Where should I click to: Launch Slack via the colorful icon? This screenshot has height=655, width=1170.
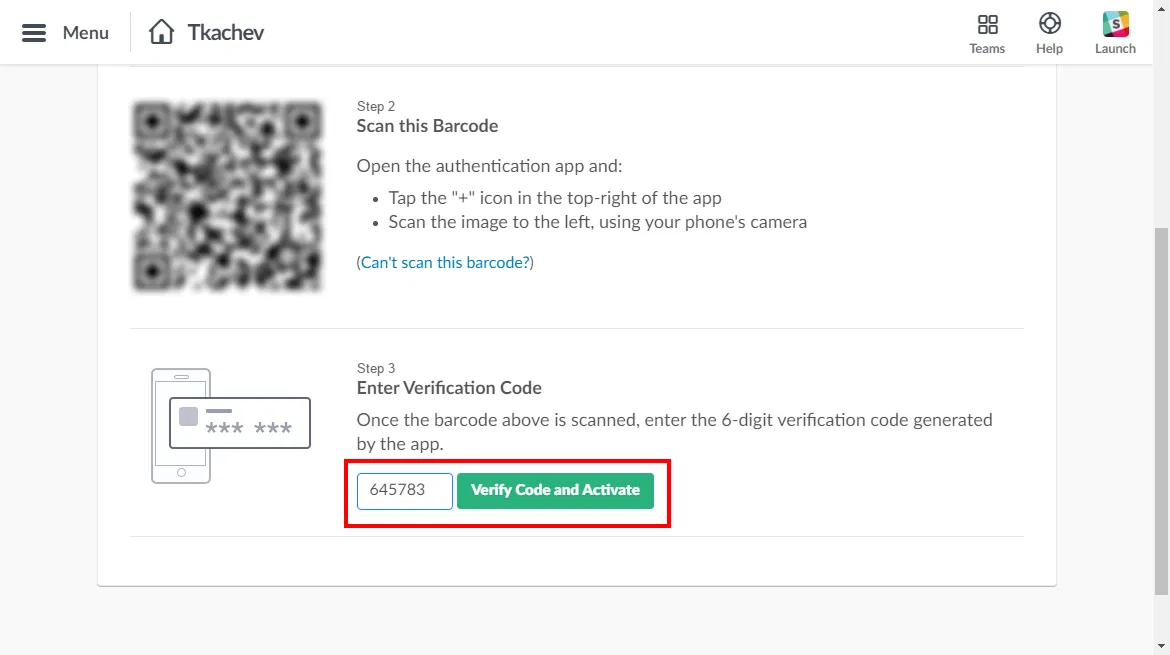tap(1115, 24)
